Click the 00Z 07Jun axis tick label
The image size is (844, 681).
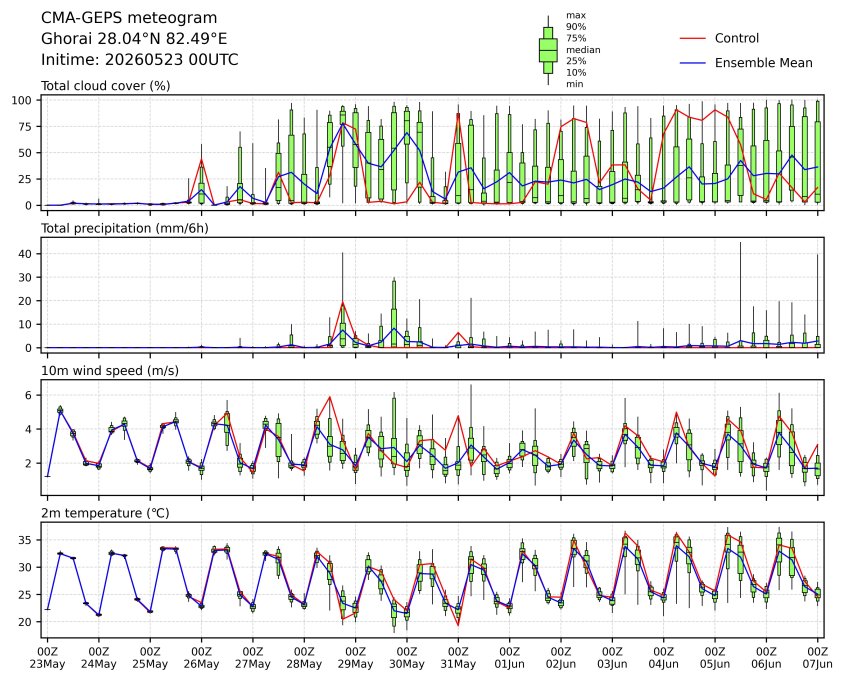(x=818, y=657)
